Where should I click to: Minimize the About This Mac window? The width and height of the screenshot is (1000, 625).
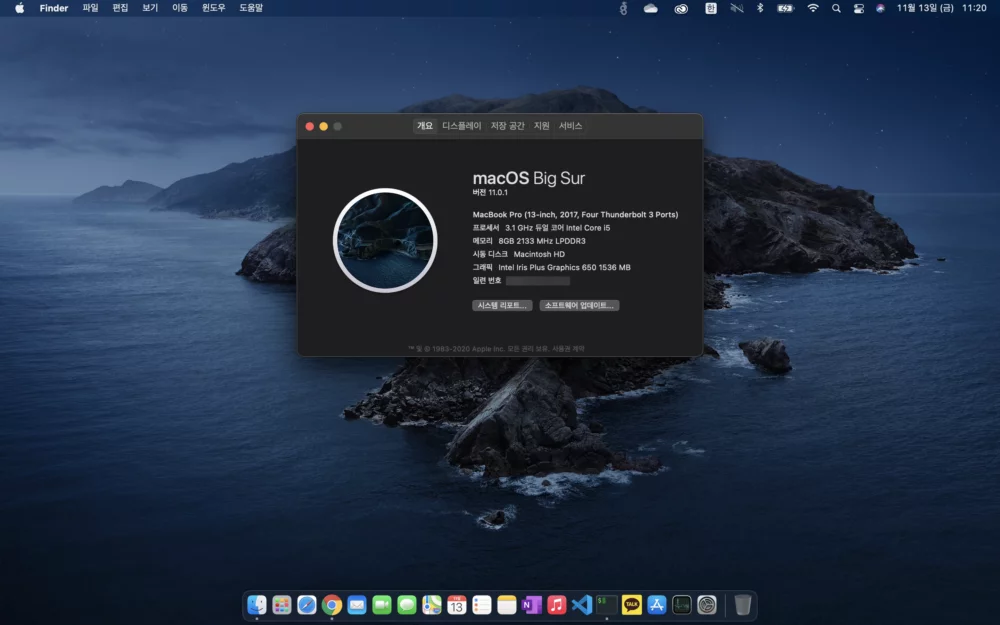pos(323,126)
